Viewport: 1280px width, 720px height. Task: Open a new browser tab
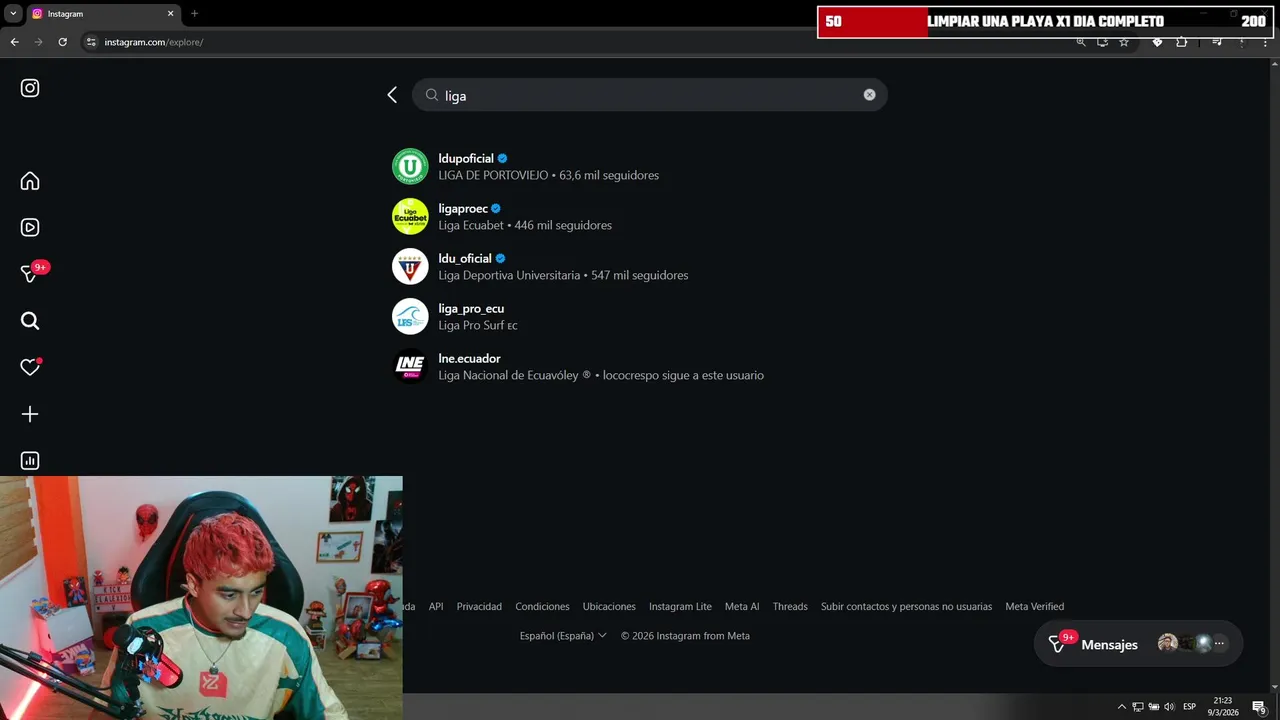(194, 14)
